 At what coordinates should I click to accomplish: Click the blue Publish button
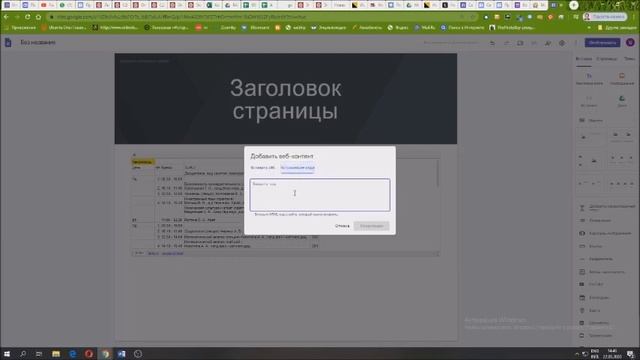[x=602, y=42]
